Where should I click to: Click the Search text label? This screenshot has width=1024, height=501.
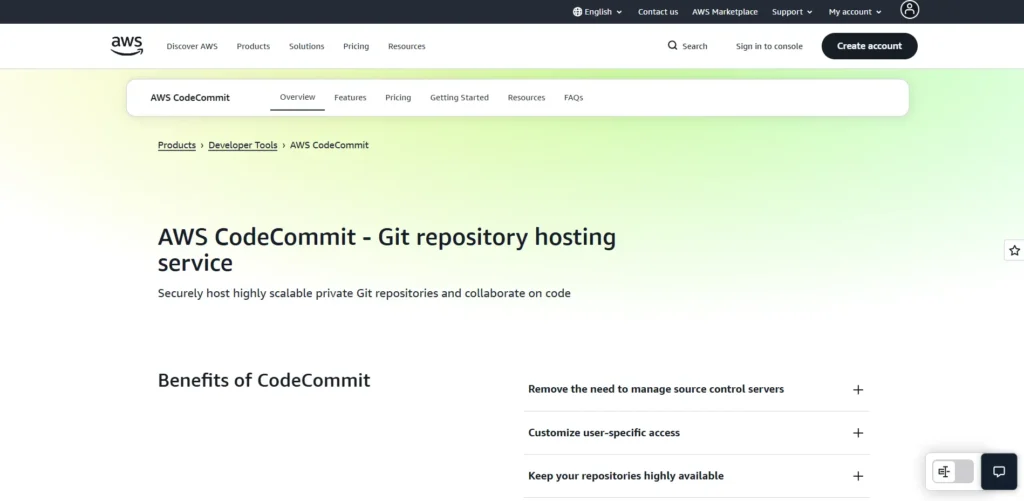[695, 46]
